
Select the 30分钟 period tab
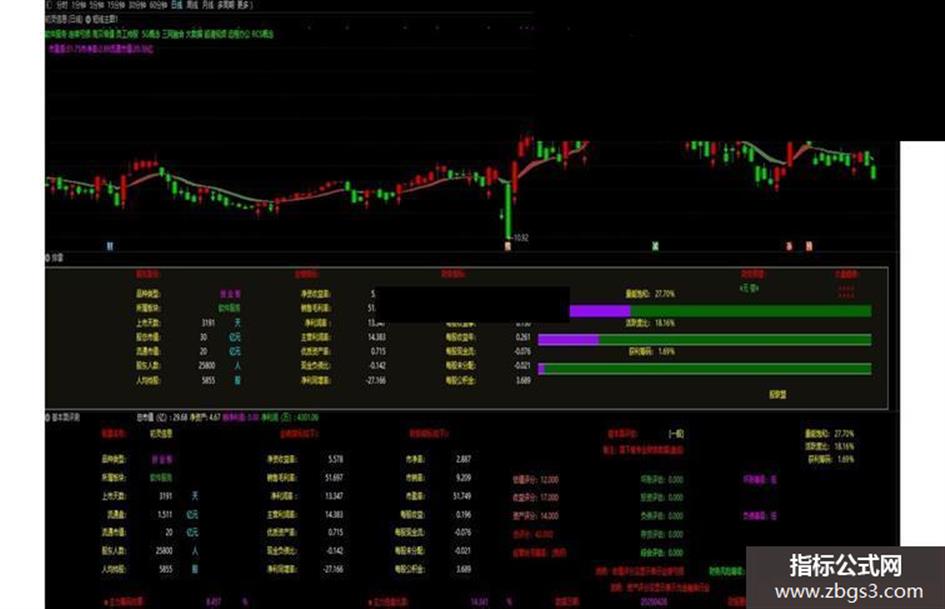point(137,4)
